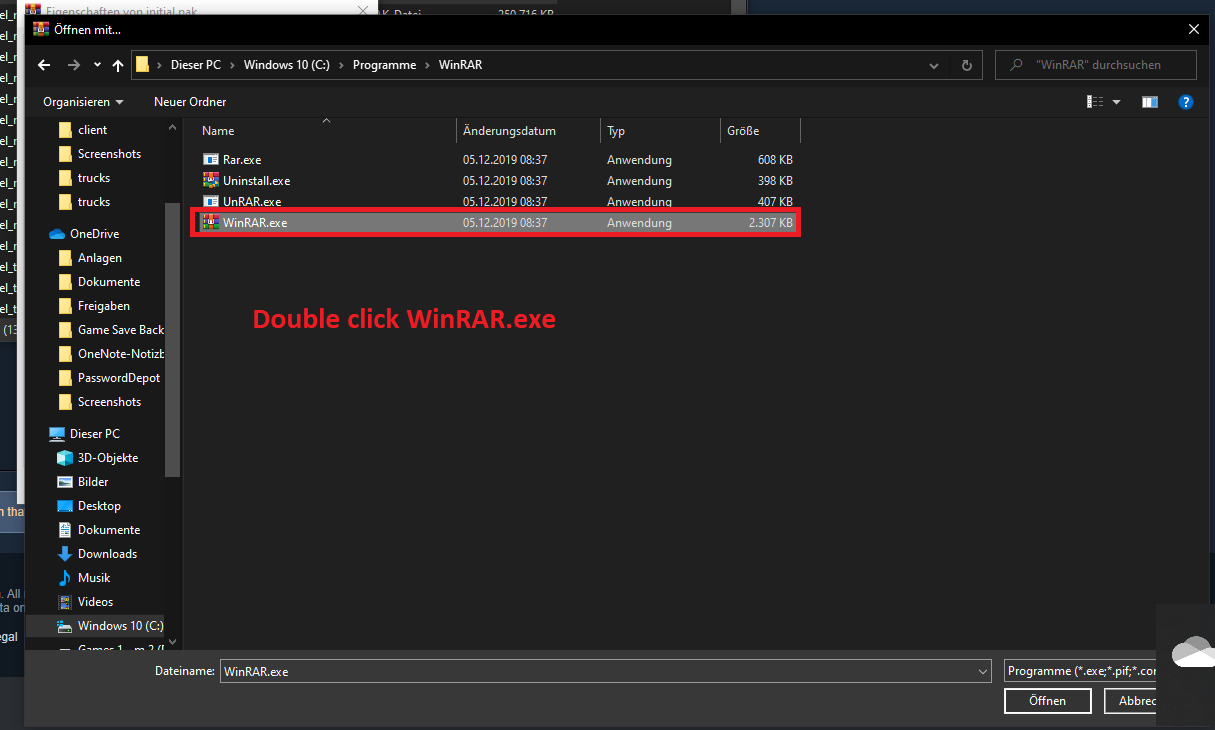This screenshot has width=1215, height=730.
Task: Open Dokumente under Dieser PC
Action: point(109,530)
